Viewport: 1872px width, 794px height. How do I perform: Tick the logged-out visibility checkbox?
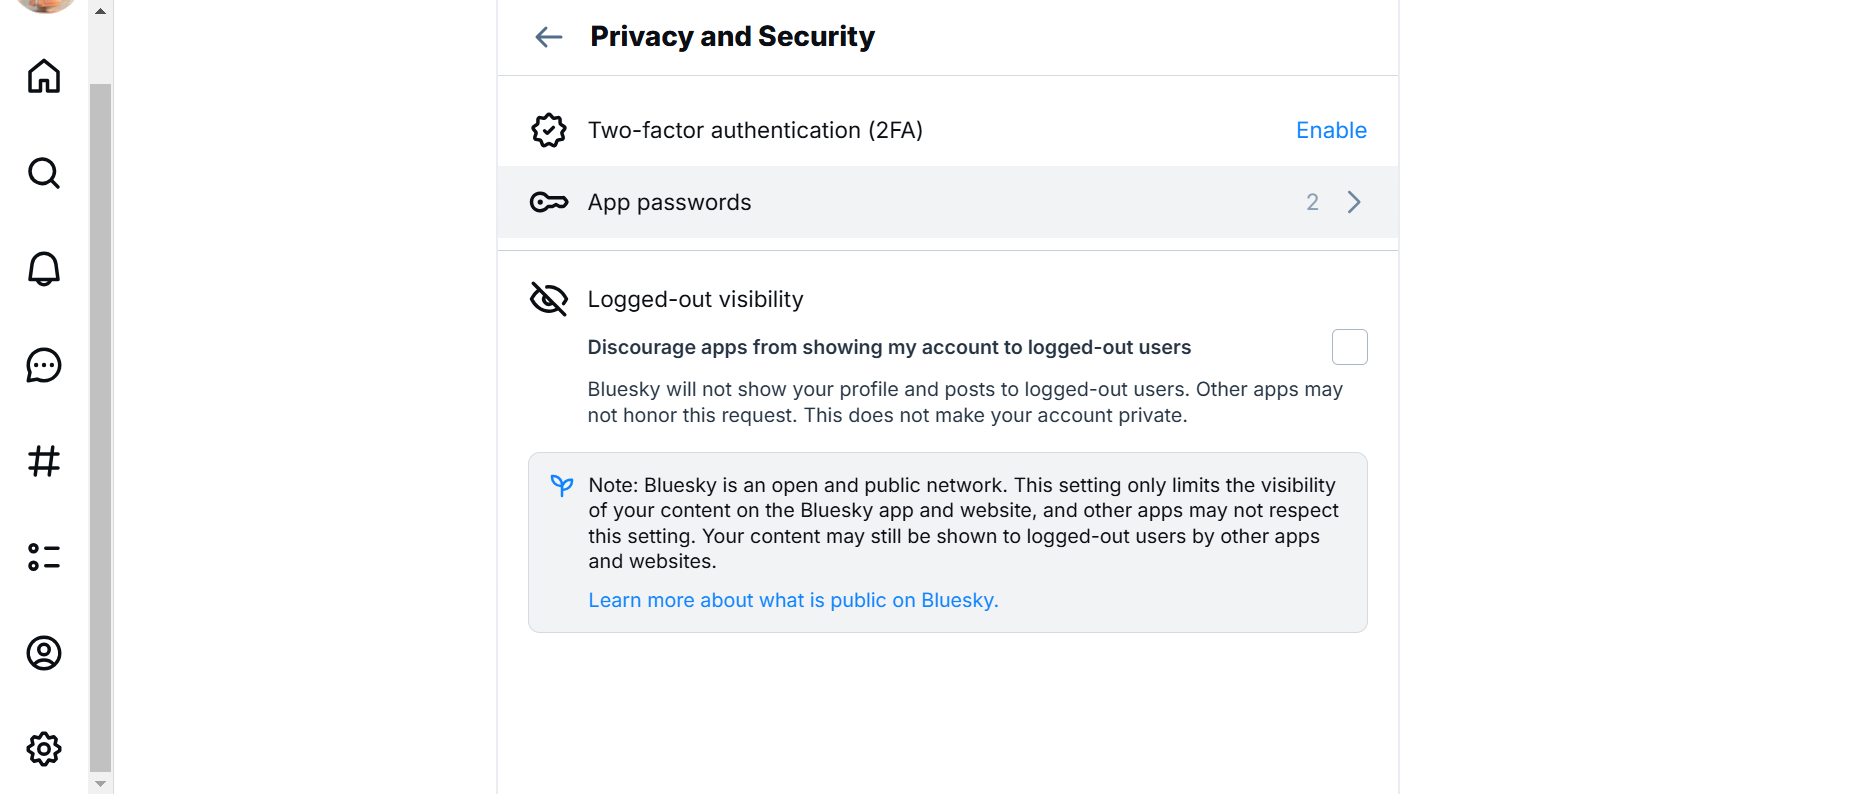(x=1349, y=347)
